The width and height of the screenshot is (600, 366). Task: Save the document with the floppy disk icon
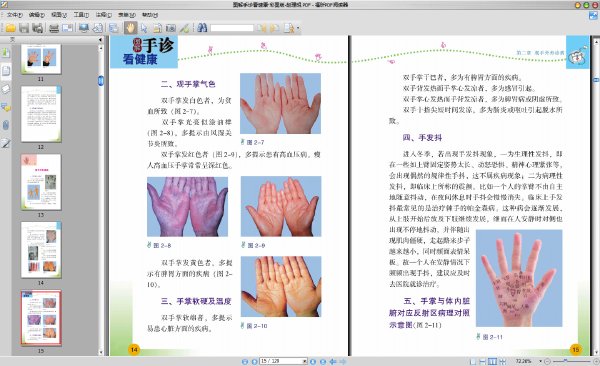(x=24, y=28)
